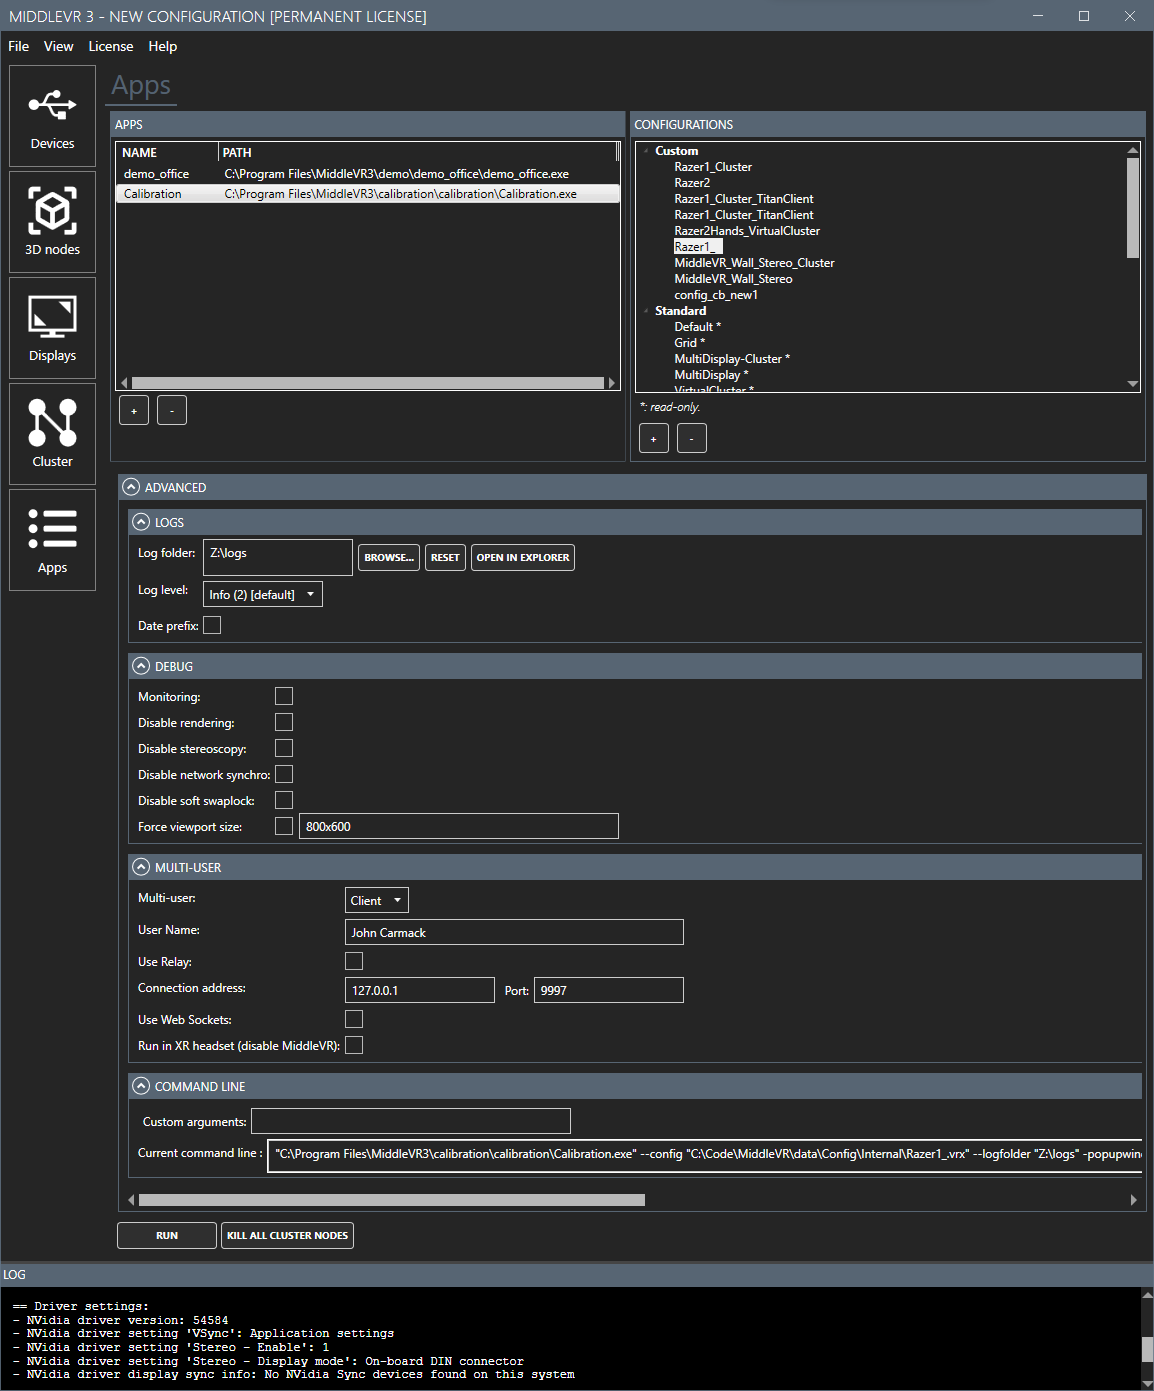
Task: Open the Apps panel in sidebar
Action: 53,540
